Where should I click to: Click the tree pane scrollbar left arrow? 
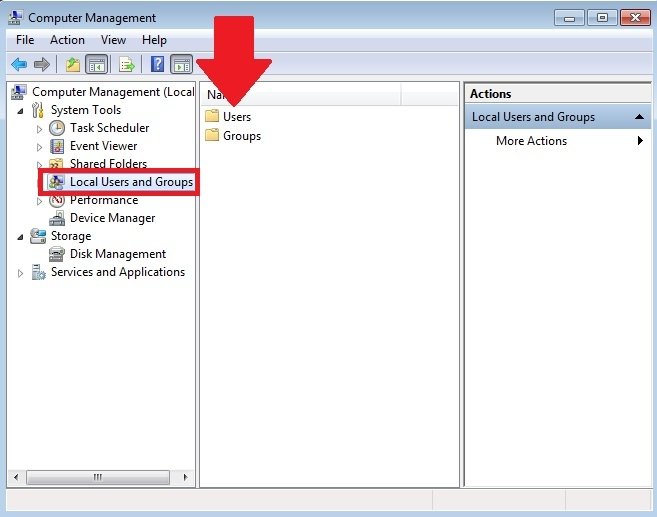pos(16,477)
